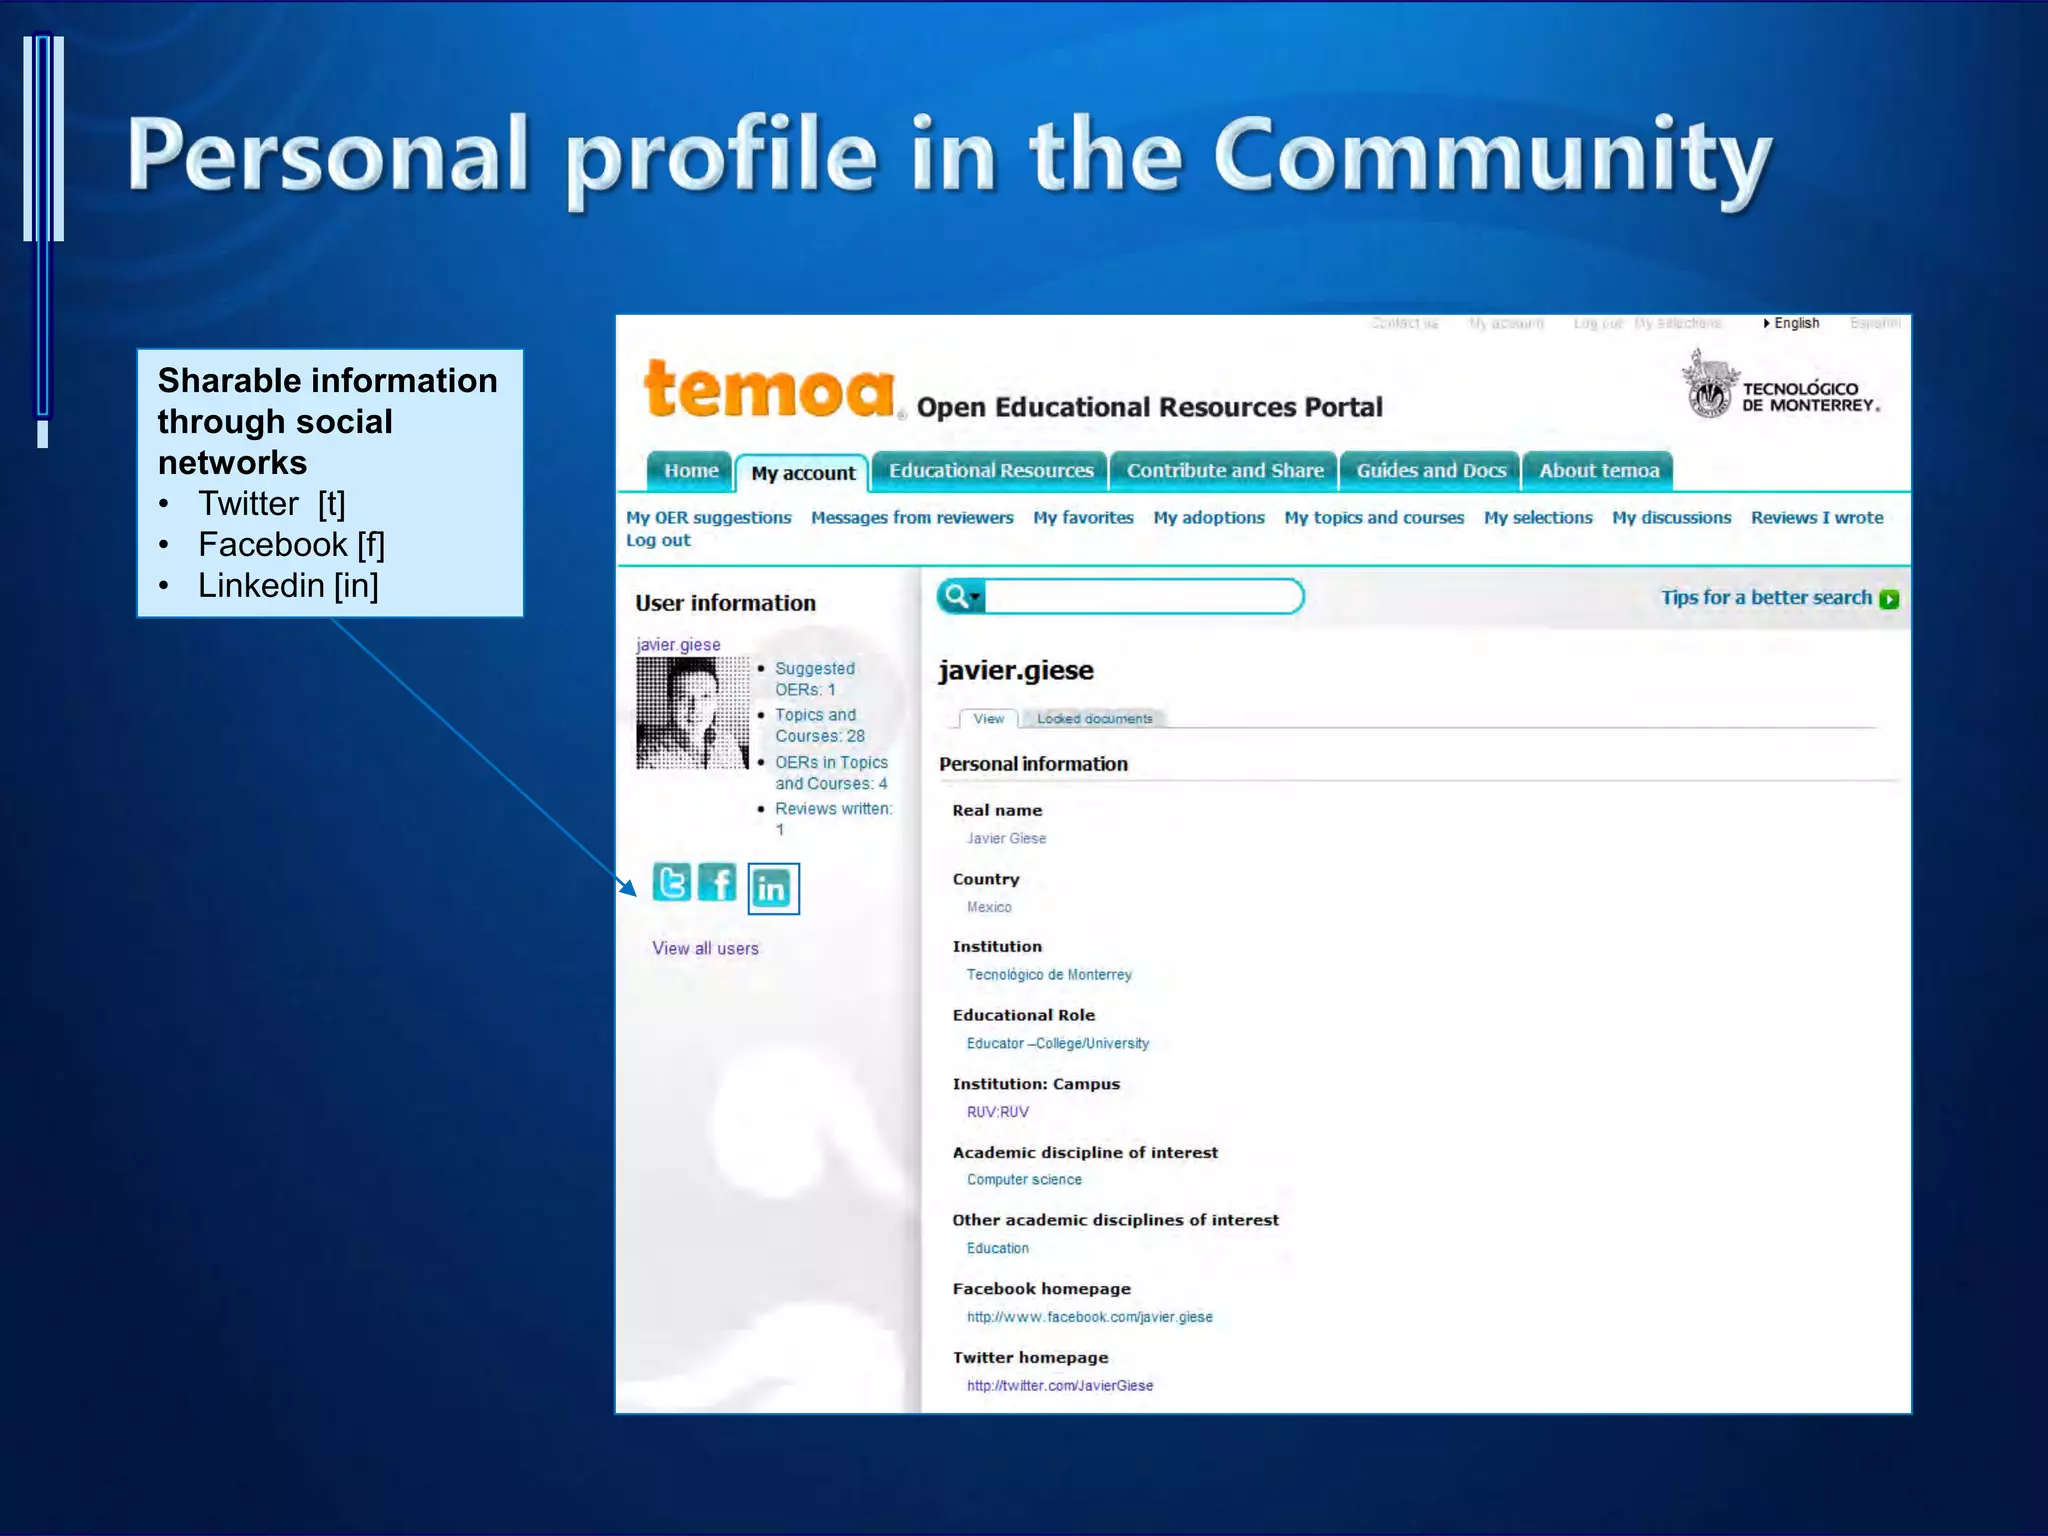The height and width of the screenshot is (1536, 2048).
Task: Open the Facebook homepage URL
Action: (x=1089, y=1317)
